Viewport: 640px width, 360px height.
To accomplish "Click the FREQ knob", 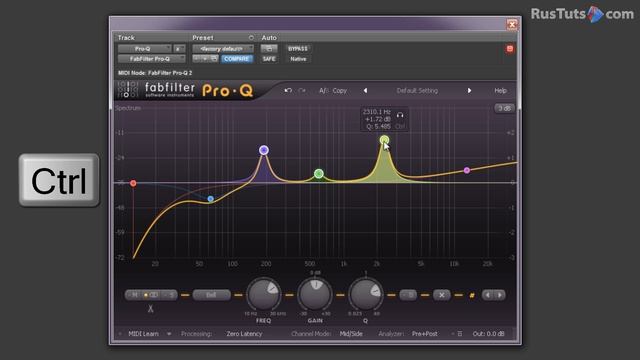I will tap(264, 294).
